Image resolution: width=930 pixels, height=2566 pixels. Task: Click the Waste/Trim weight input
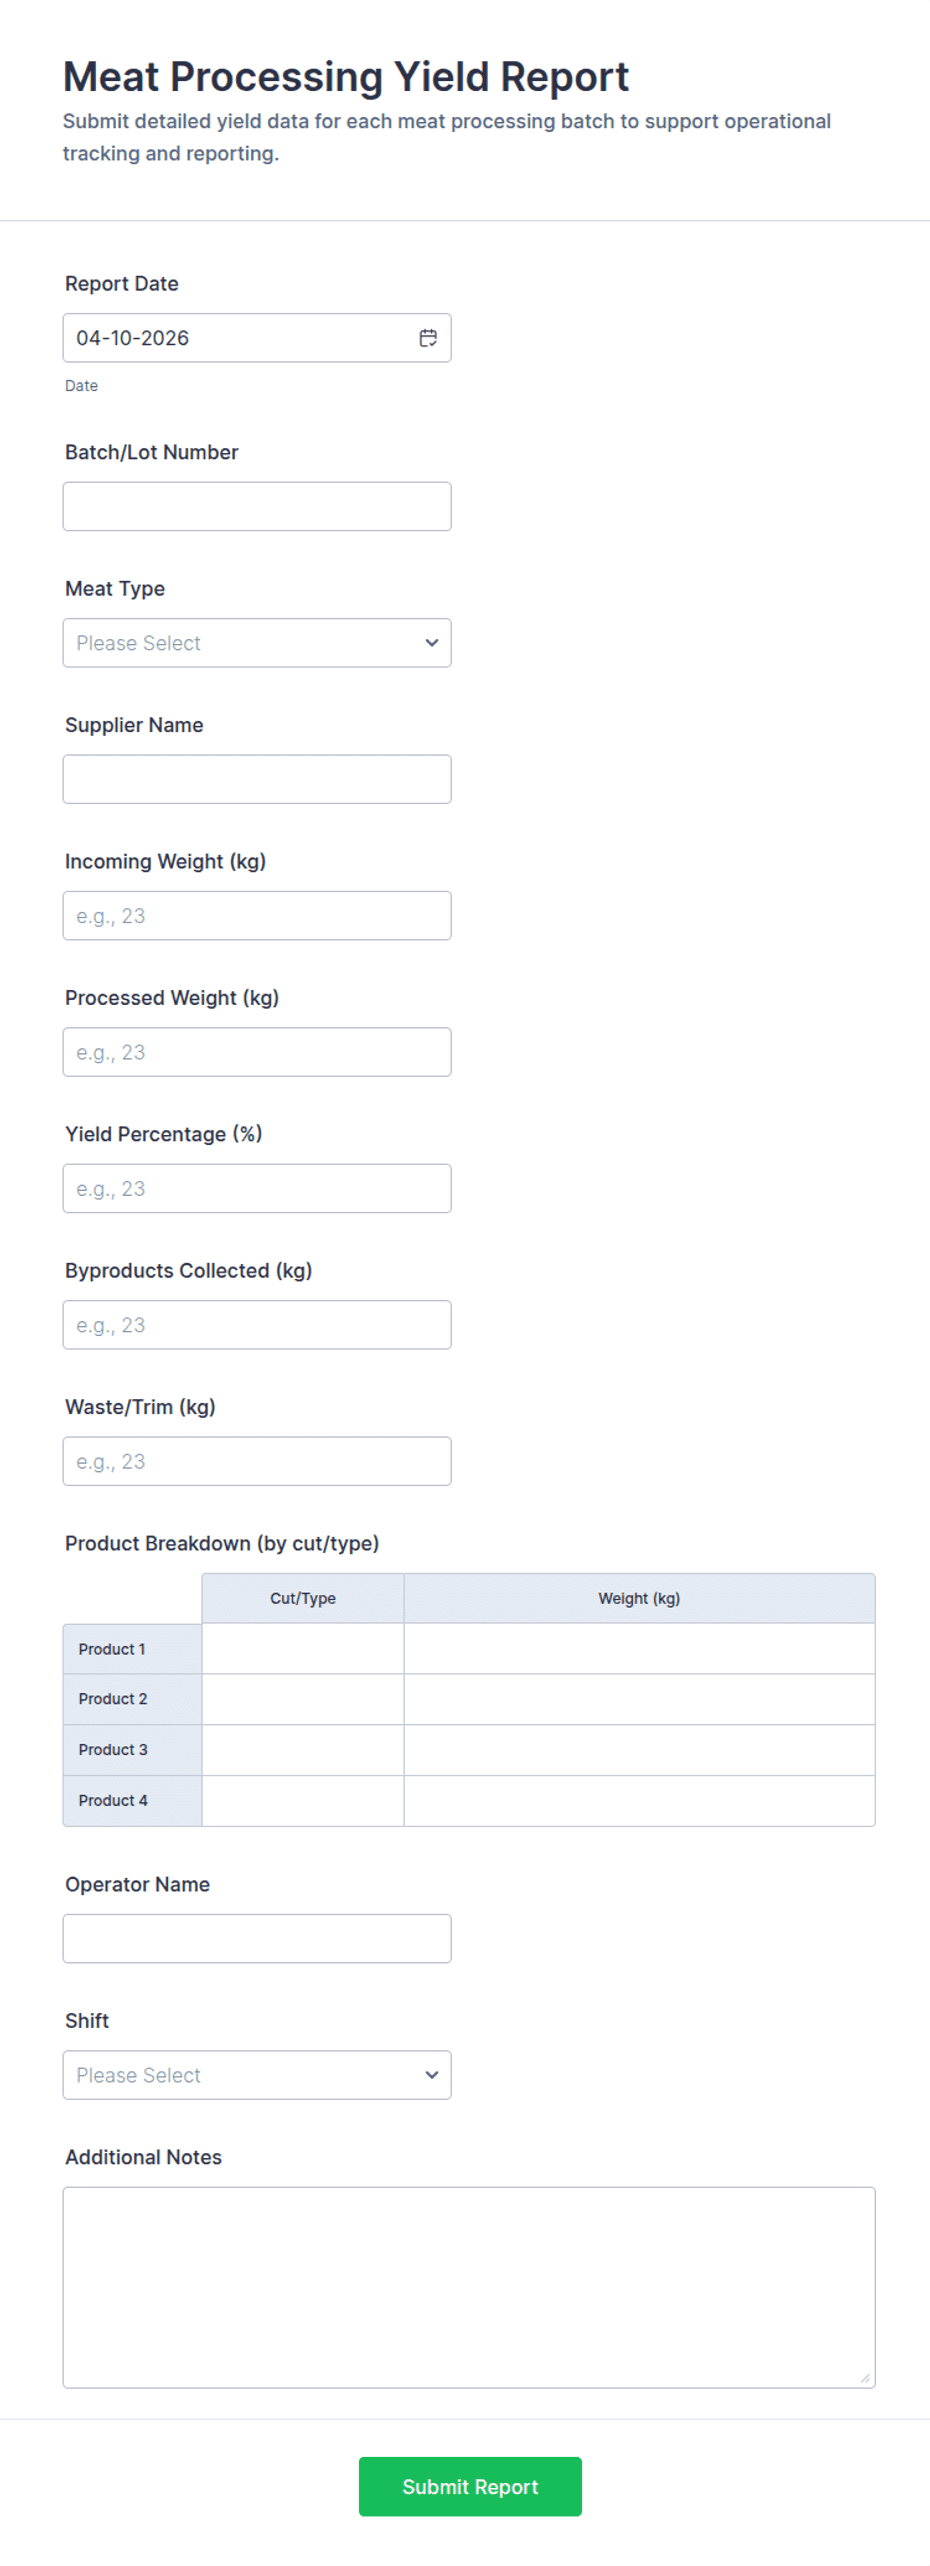[x=256, y=1461]
